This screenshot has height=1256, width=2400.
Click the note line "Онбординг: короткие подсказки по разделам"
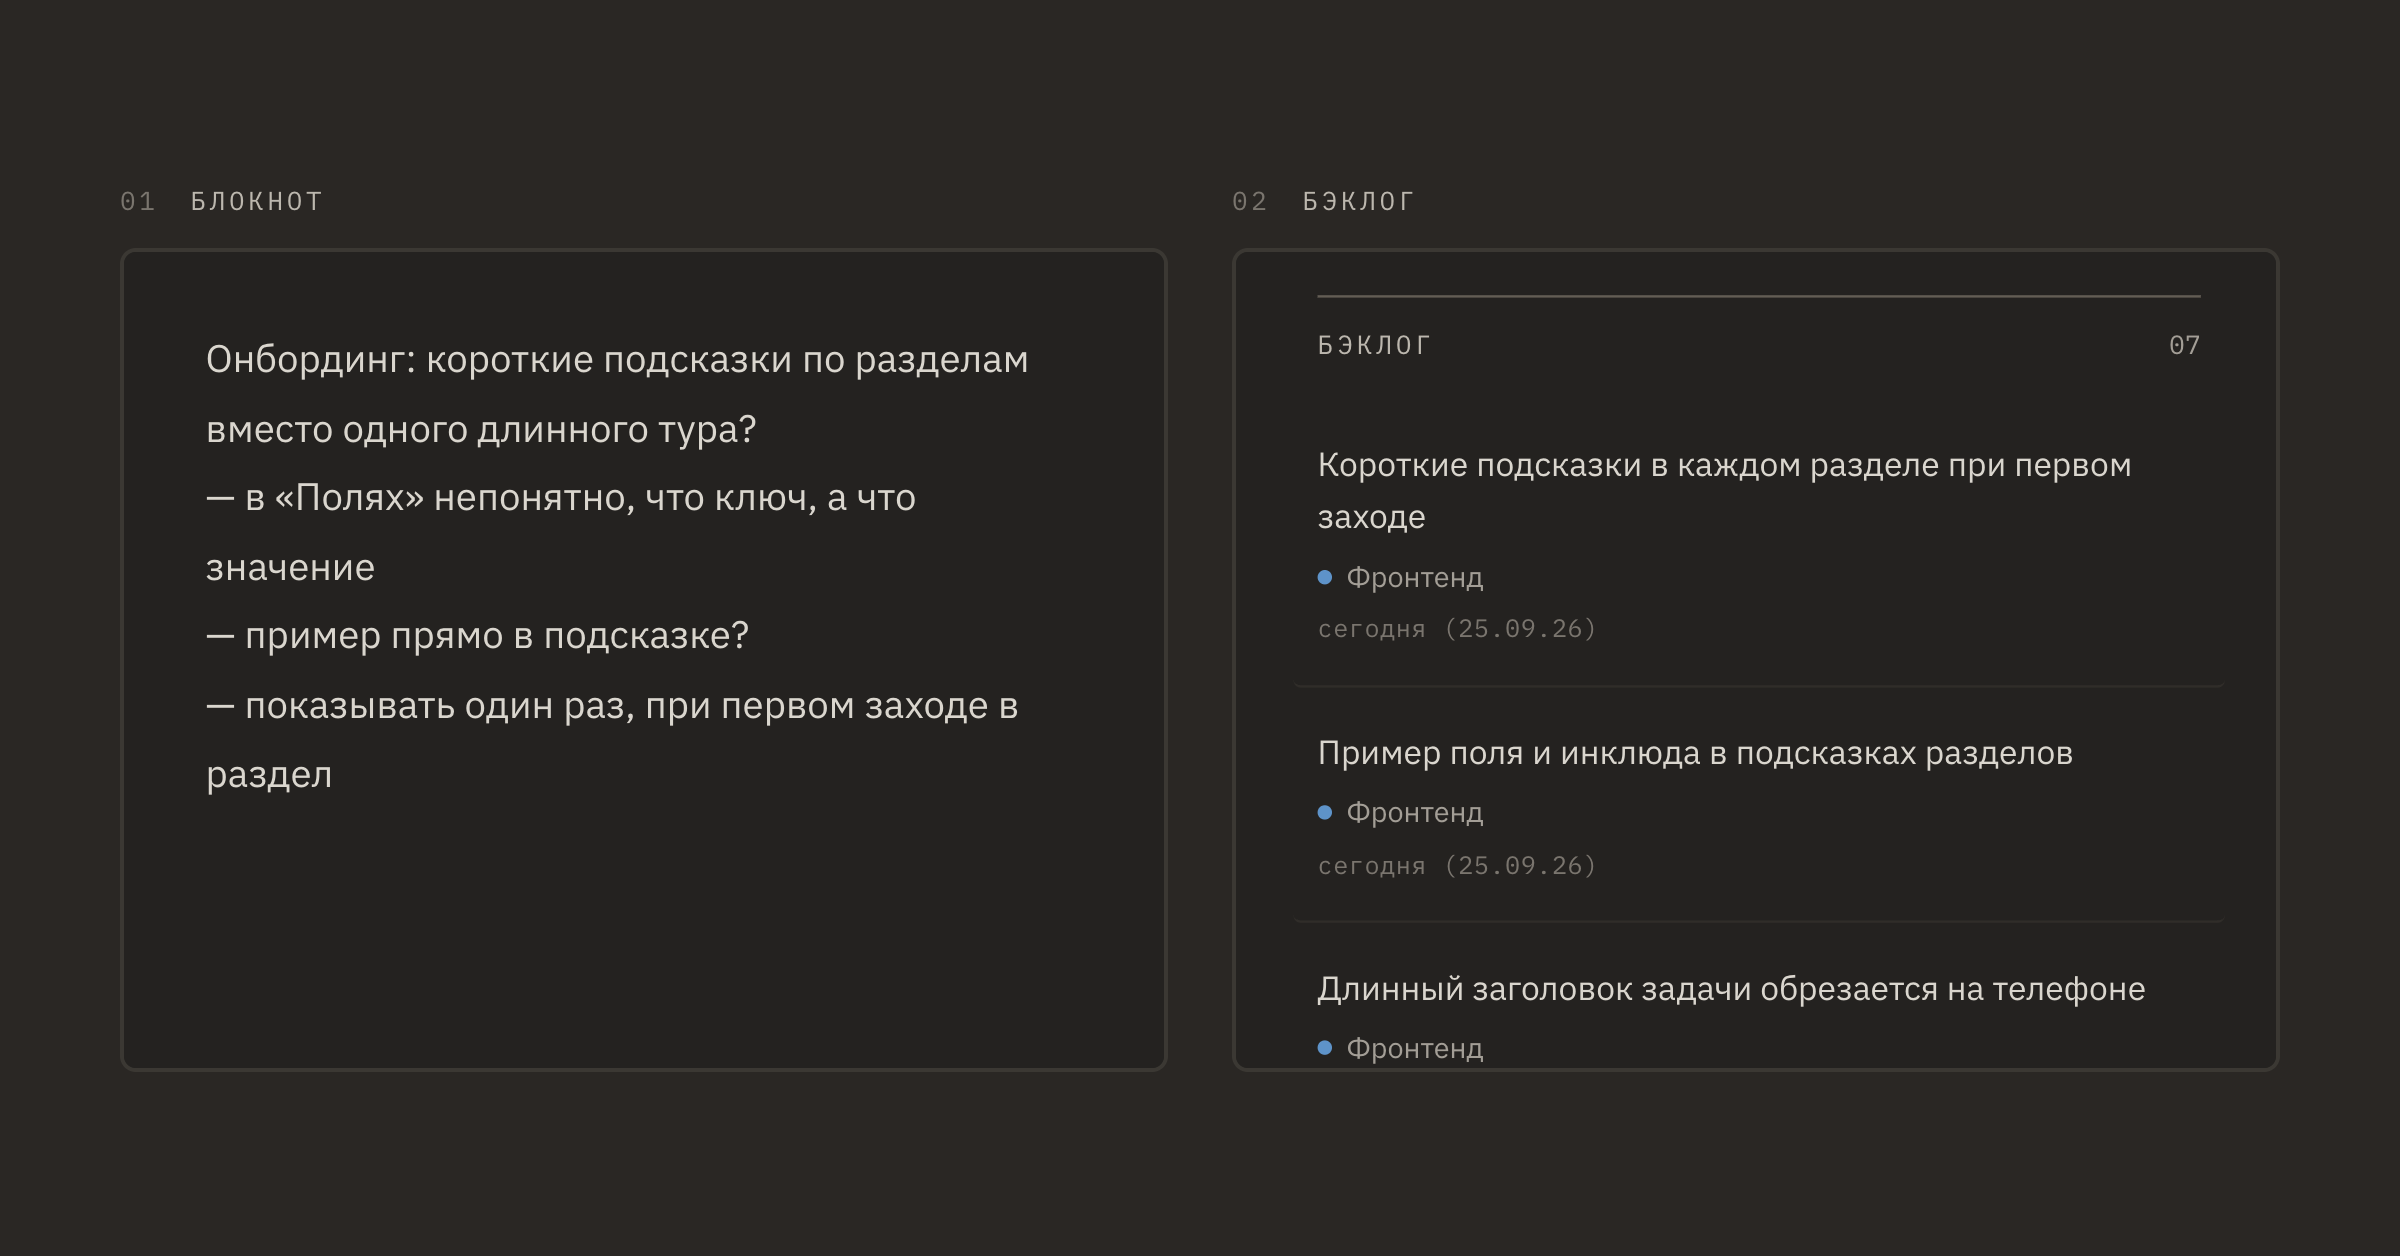[617, 359]
